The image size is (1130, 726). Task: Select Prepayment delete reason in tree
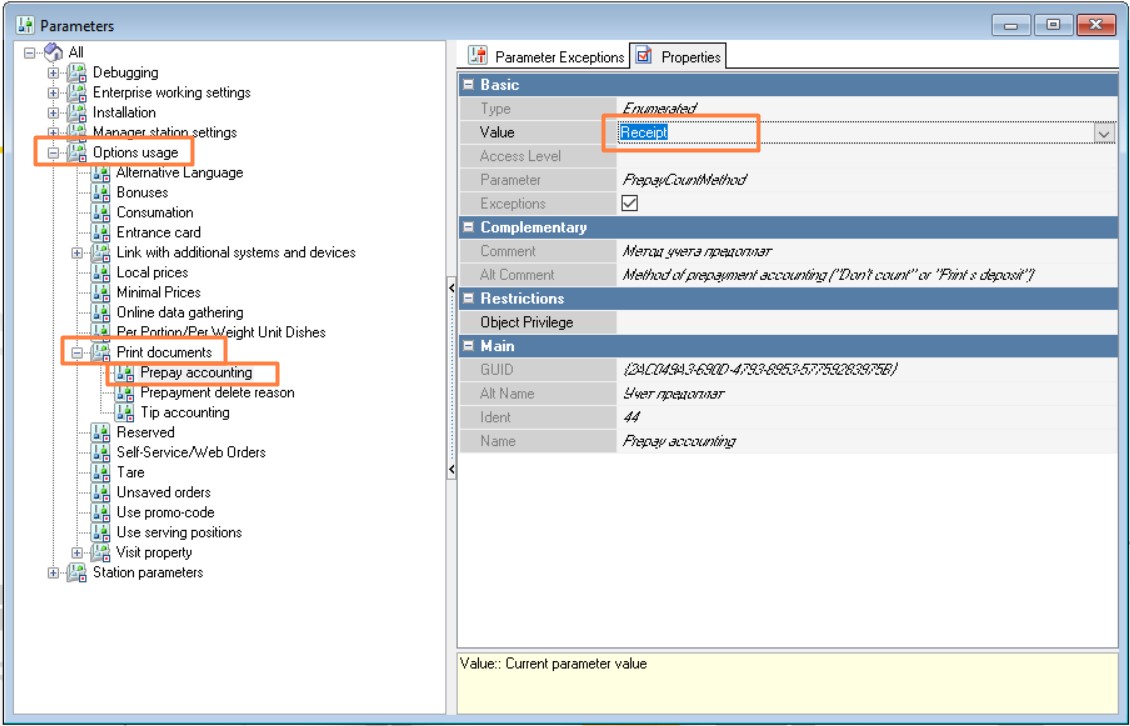(217, 393)
